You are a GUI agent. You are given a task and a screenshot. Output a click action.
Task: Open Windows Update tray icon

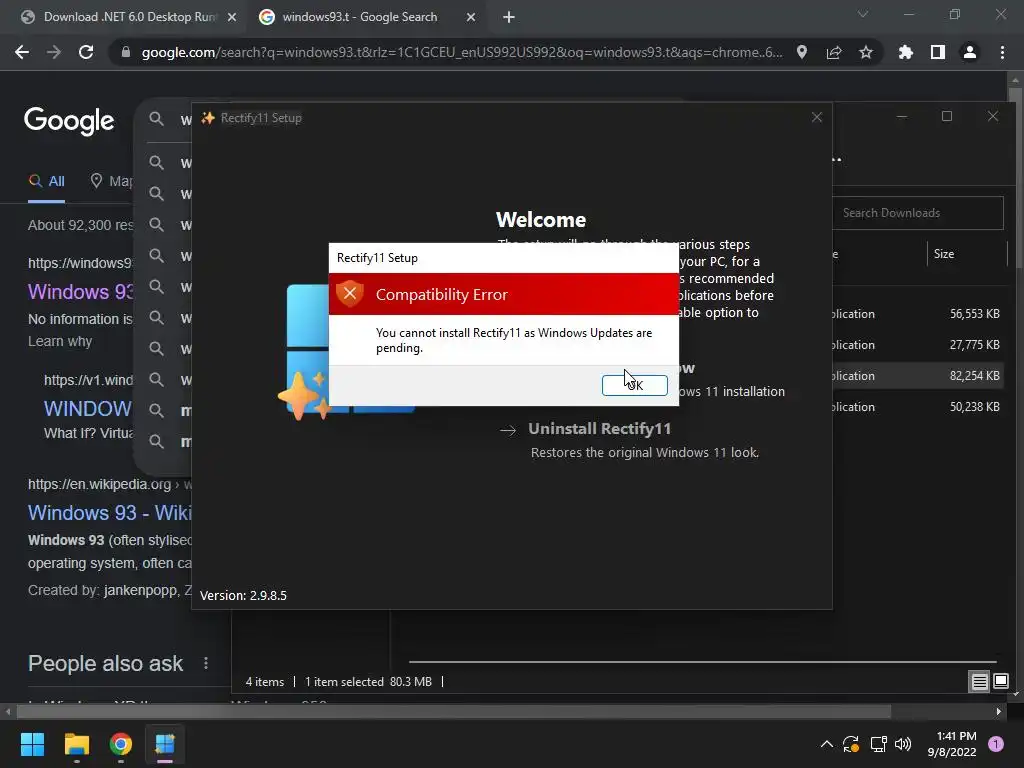click(851, 744)
